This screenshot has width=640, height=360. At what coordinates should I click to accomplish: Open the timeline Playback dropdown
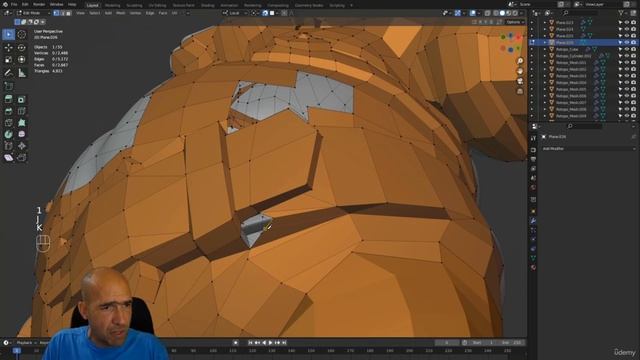pyautogui.click(x=26, y=342)
